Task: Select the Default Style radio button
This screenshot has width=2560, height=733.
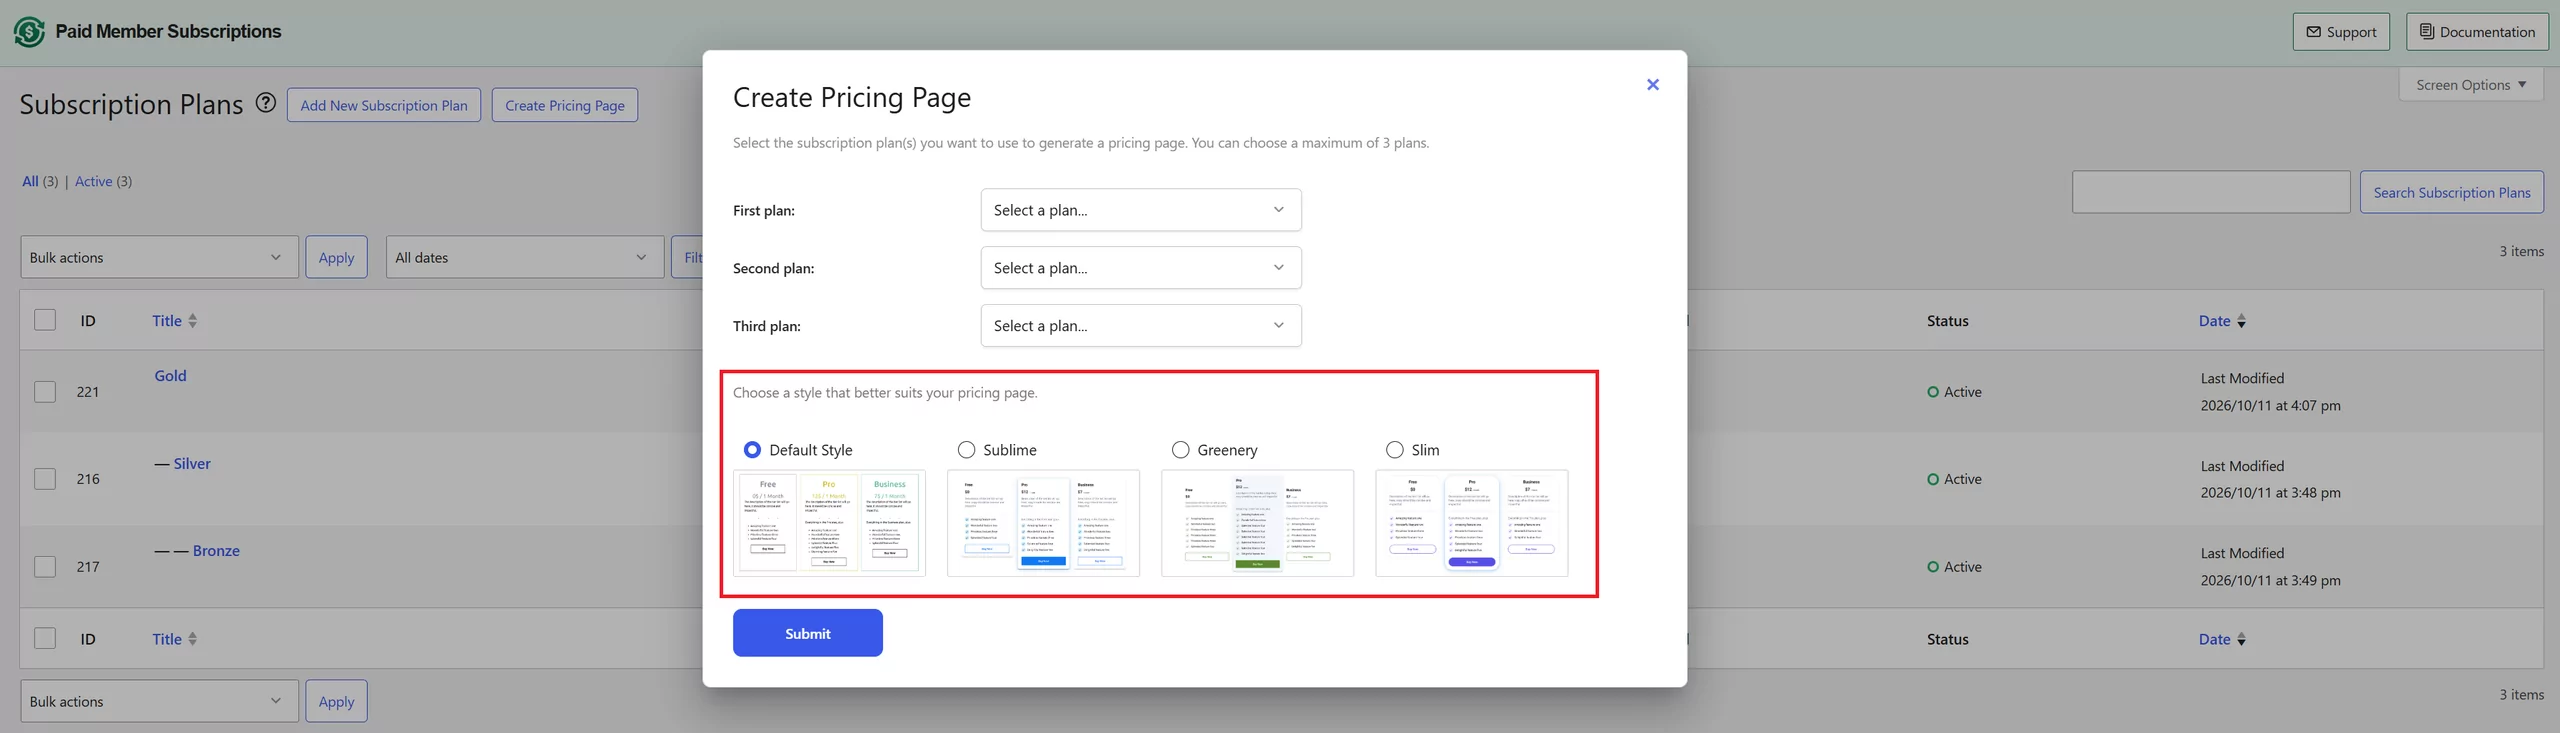Action: pyautogui.click(x=752, y=450)
